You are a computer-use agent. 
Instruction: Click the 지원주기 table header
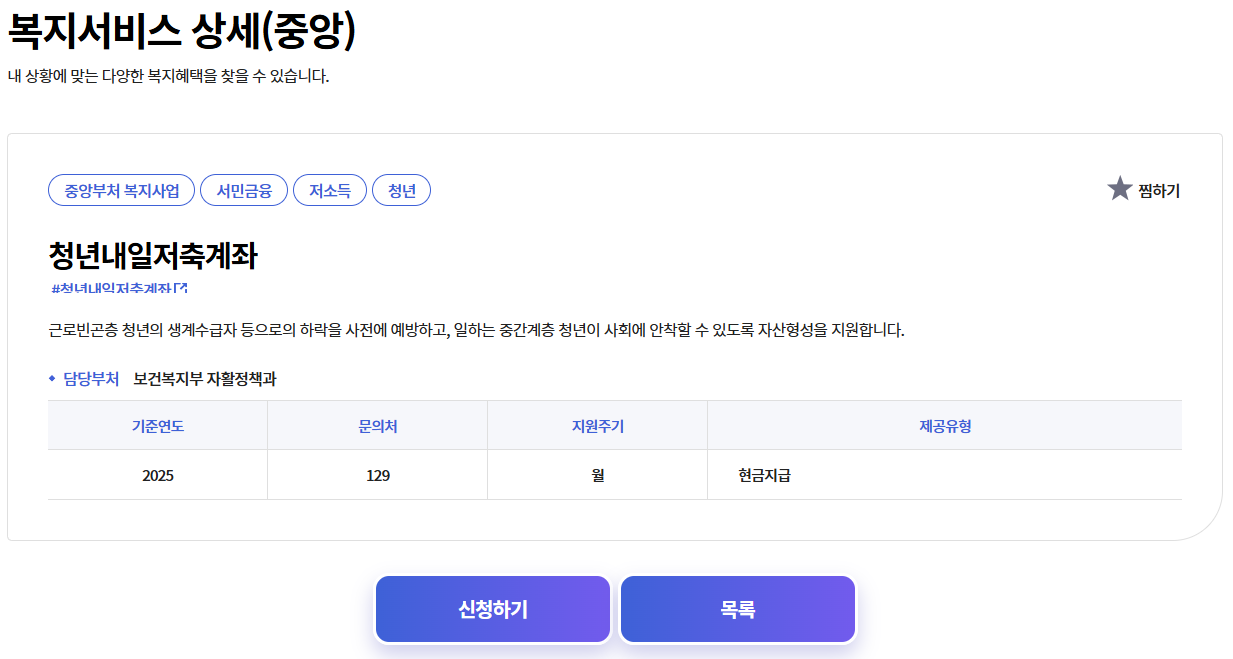coord(596,424)
